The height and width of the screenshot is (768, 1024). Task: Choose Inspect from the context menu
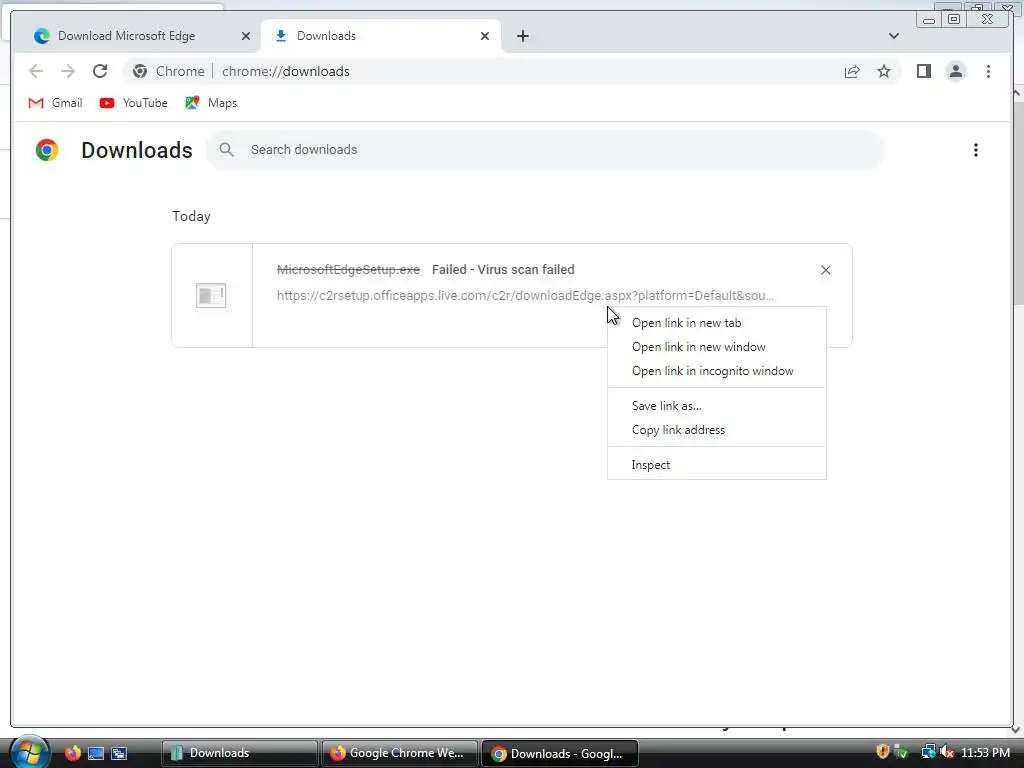[x=716, y=465]
